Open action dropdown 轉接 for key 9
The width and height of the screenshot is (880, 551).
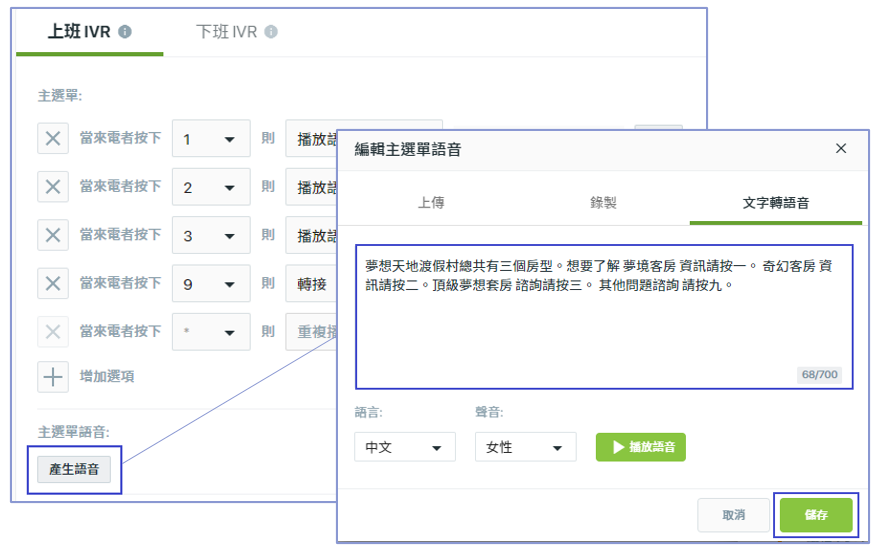pyautogui.click(x=311, y=283)
